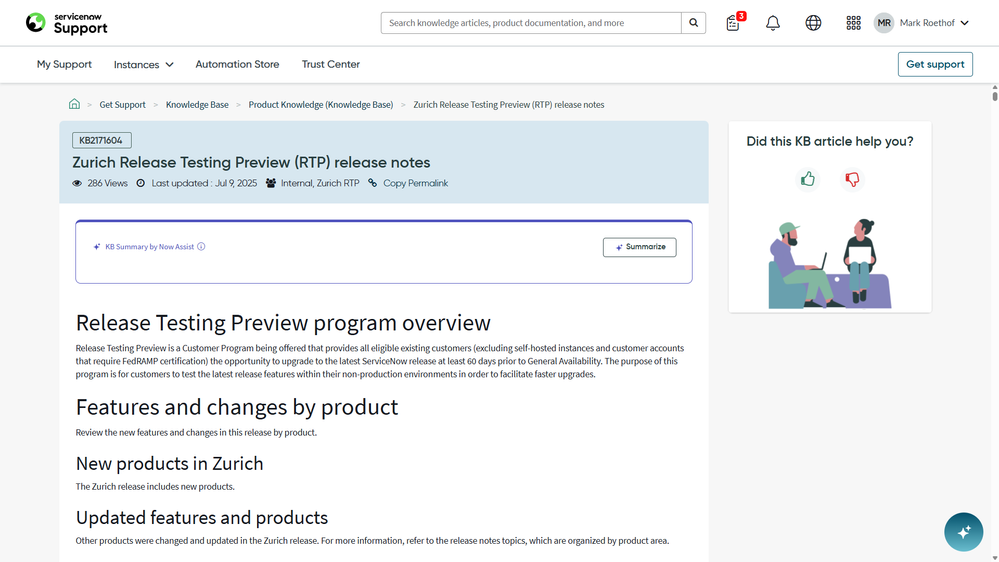This screenshot has width=999, height=562.
Task: Click 'Last updated : Jul 9, 2025' text
Action: 204,183
